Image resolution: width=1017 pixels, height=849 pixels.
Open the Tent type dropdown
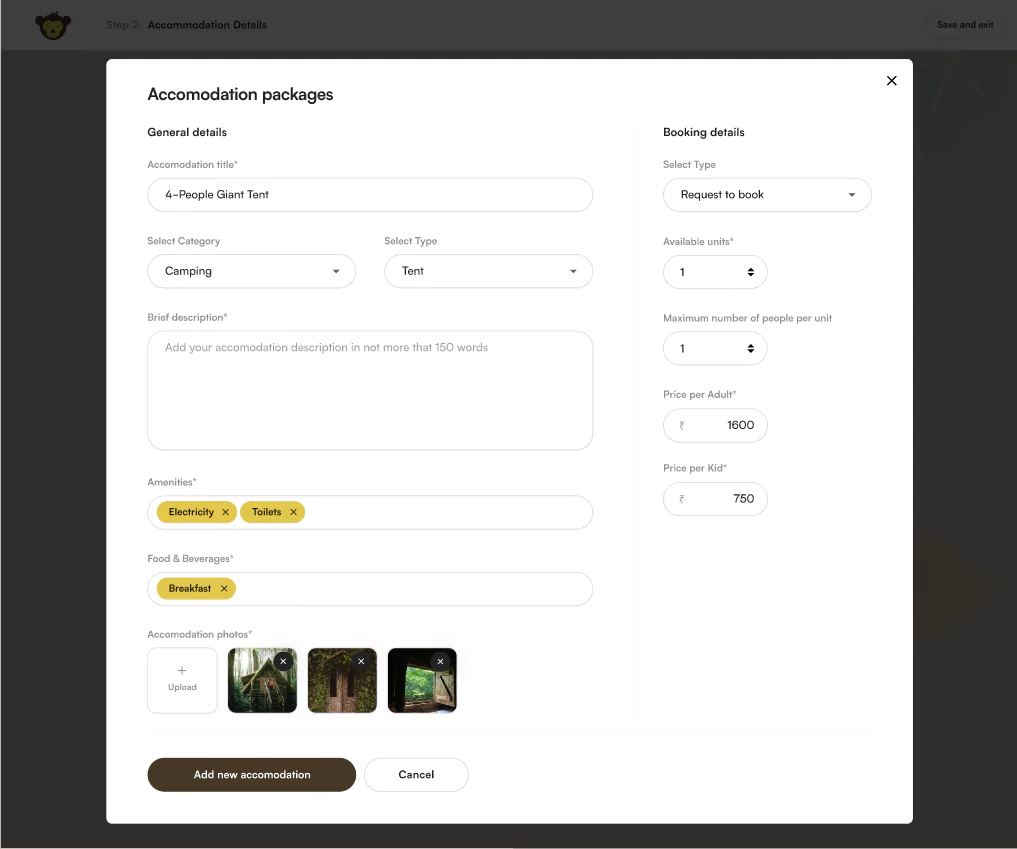pyautogui.click(x=488, y=271)
